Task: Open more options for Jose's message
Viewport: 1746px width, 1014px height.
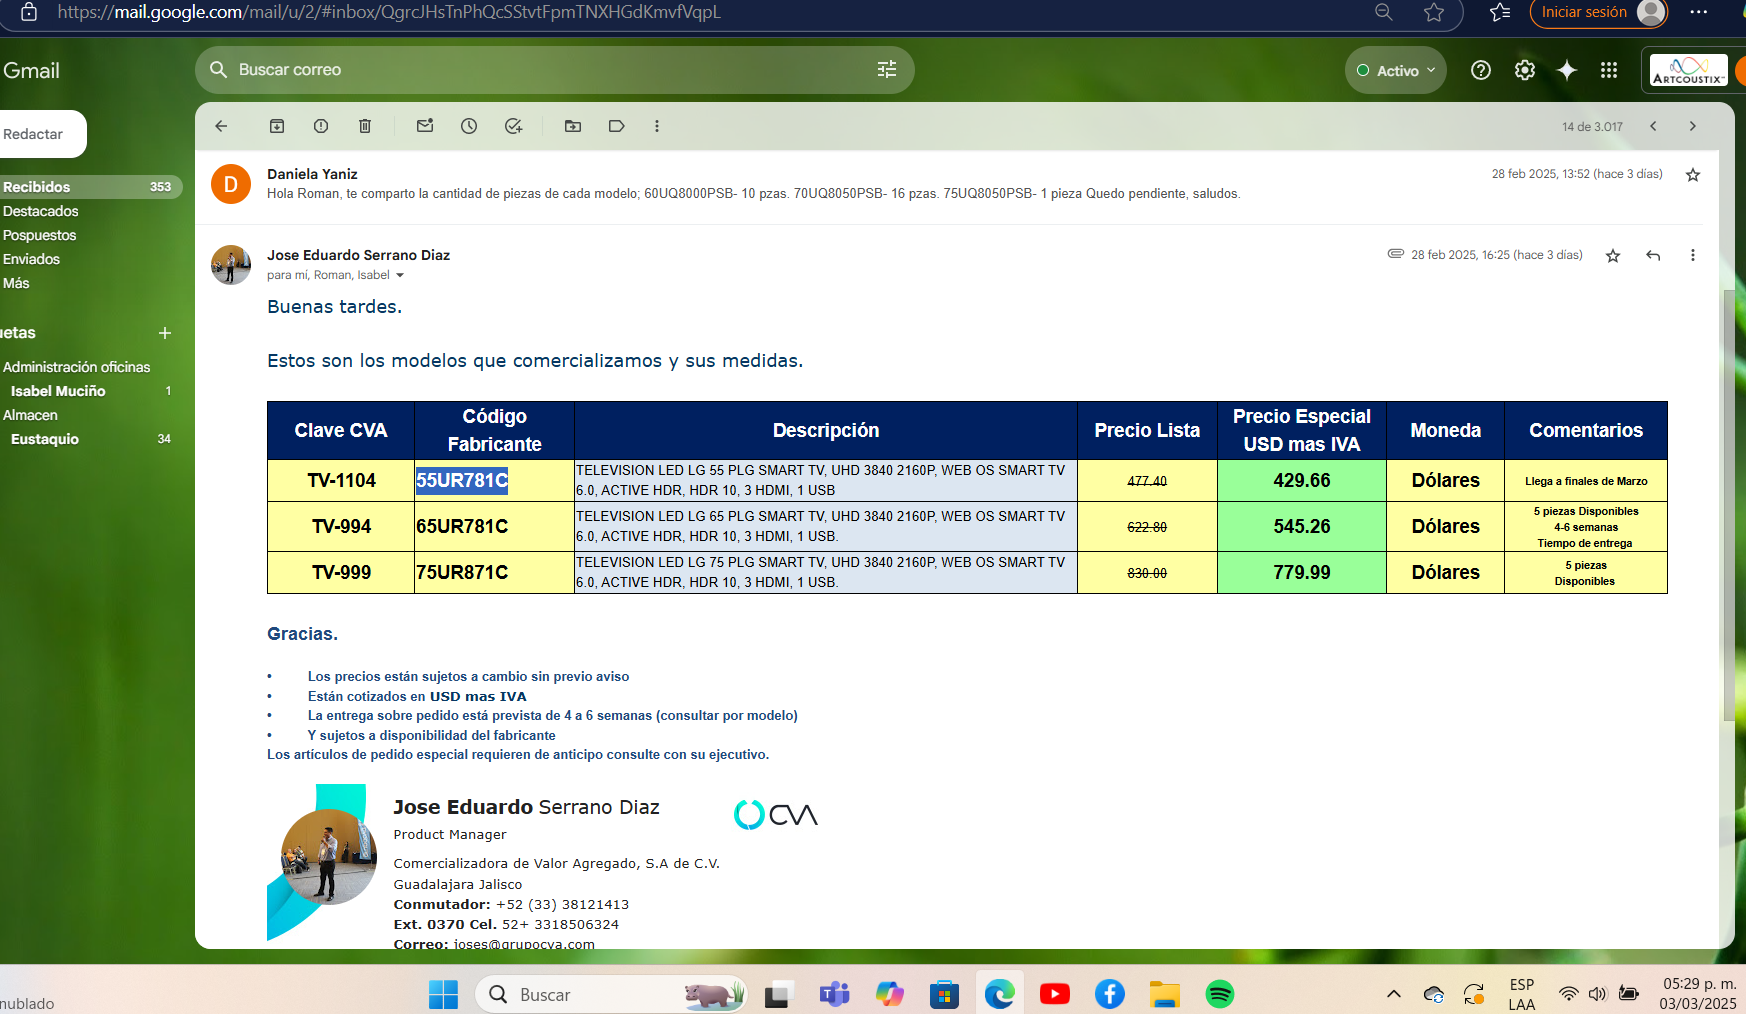Action: click(x=1693, y=256)
